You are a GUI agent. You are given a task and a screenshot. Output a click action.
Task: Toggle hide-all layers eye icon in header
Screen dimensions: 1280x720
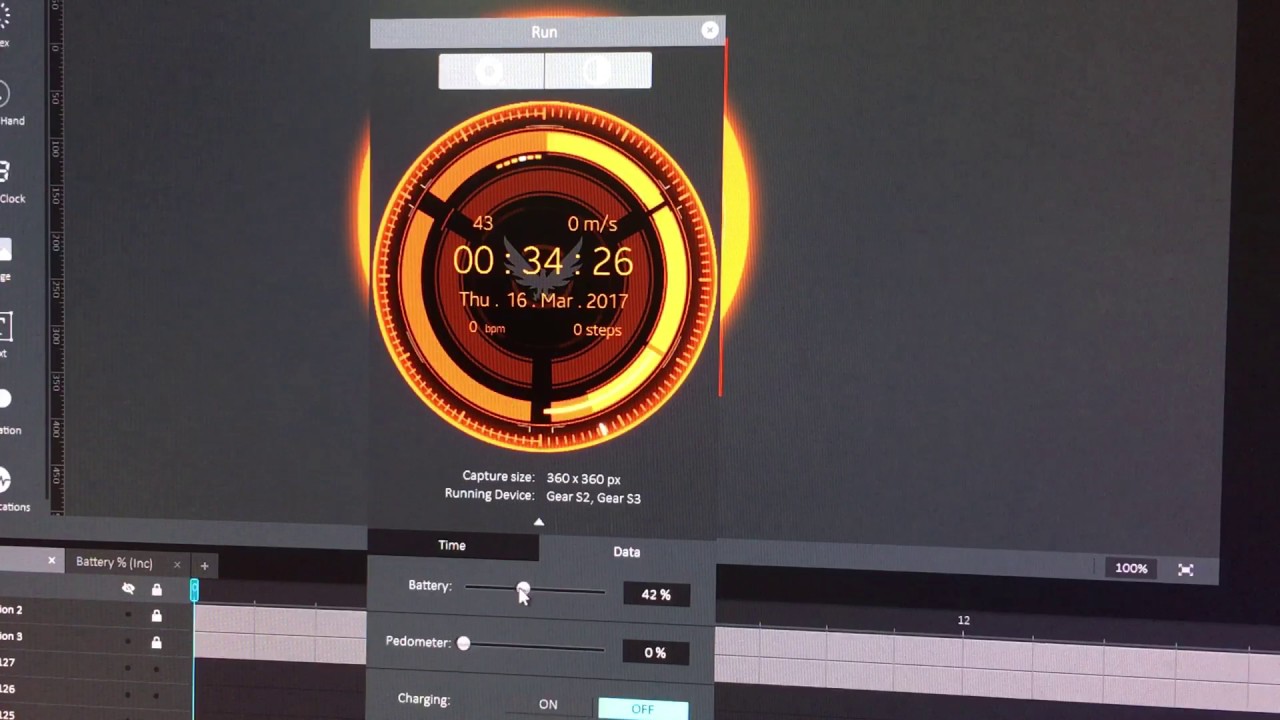[x=128, y=589]
